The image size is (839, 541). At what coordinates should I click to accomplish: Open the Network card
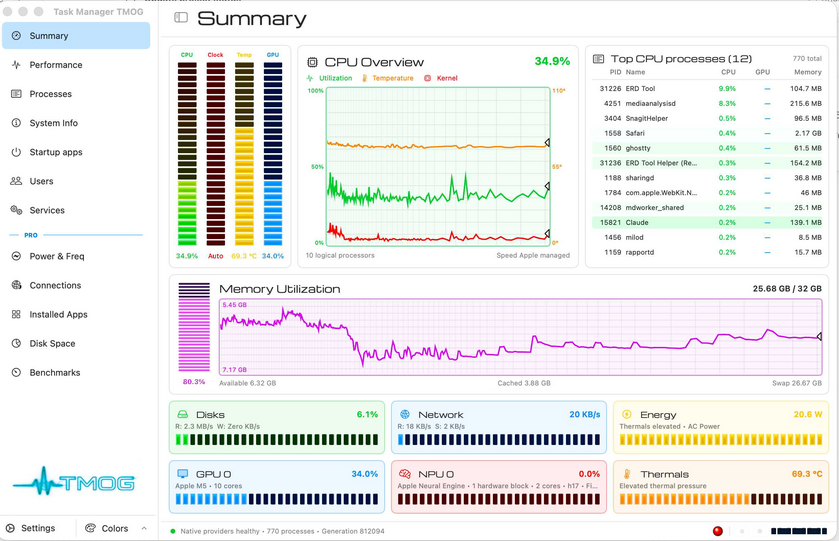(x=499, y=427)
